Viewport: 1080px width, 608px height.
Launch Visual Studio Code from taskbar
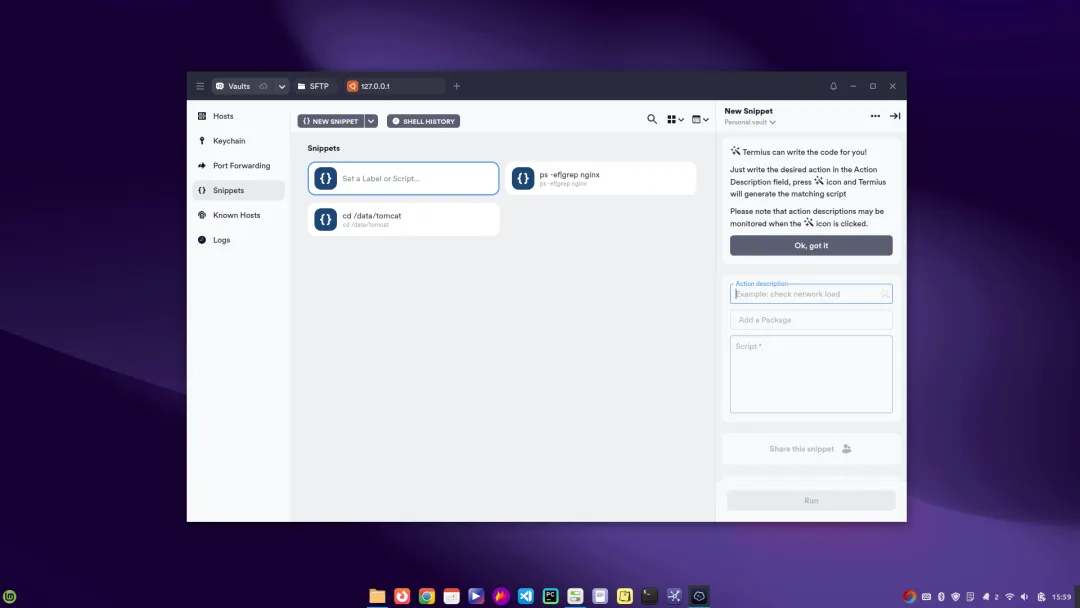[x=526, y=596]
